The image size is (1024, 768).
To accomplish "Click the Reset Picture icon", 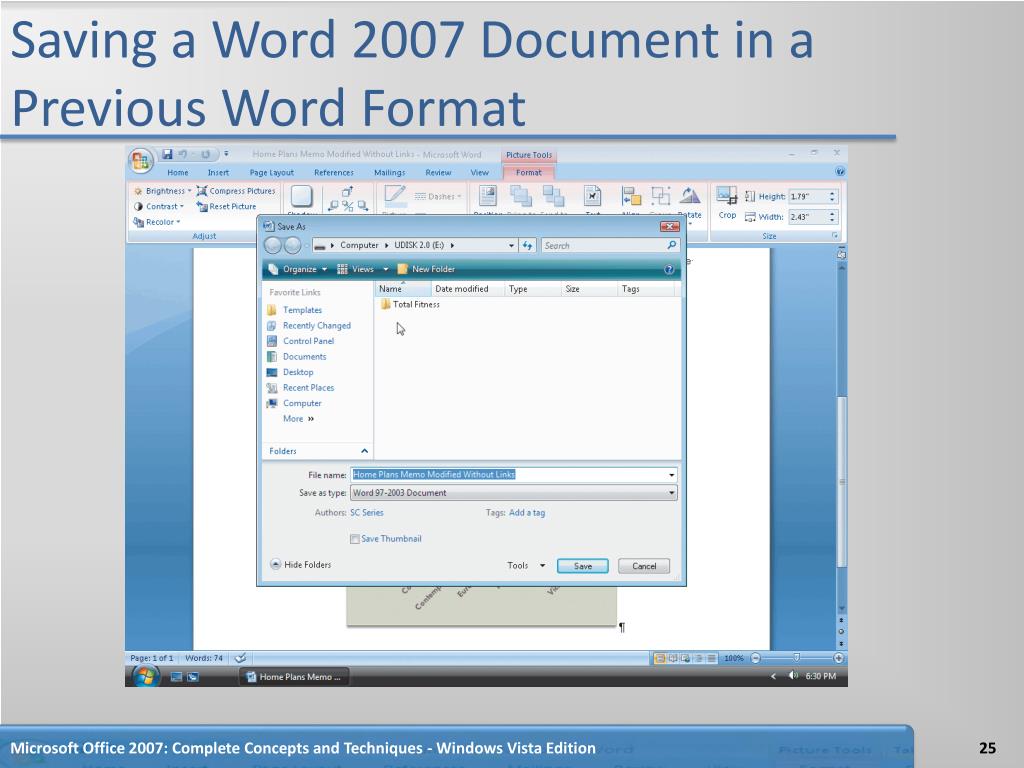I will coord(202,206).
